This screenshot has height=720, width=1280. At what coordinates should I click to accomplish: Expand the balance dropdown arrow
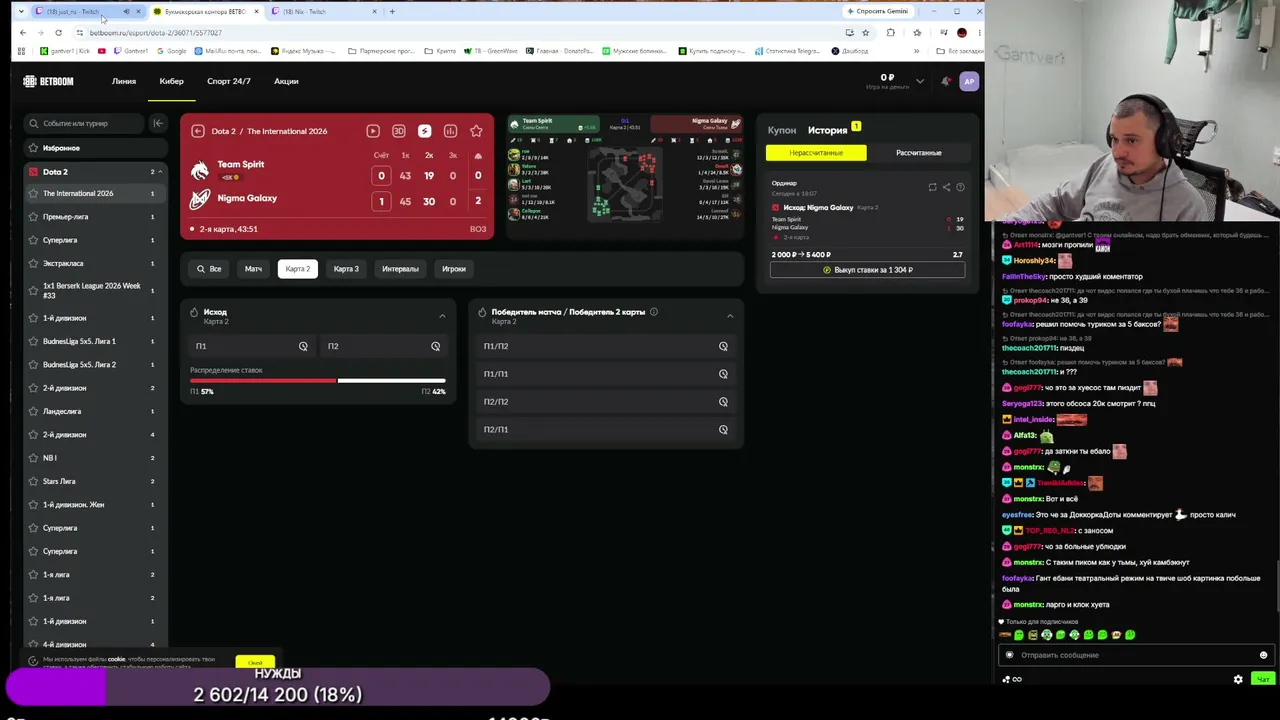(x=920, y=81)
